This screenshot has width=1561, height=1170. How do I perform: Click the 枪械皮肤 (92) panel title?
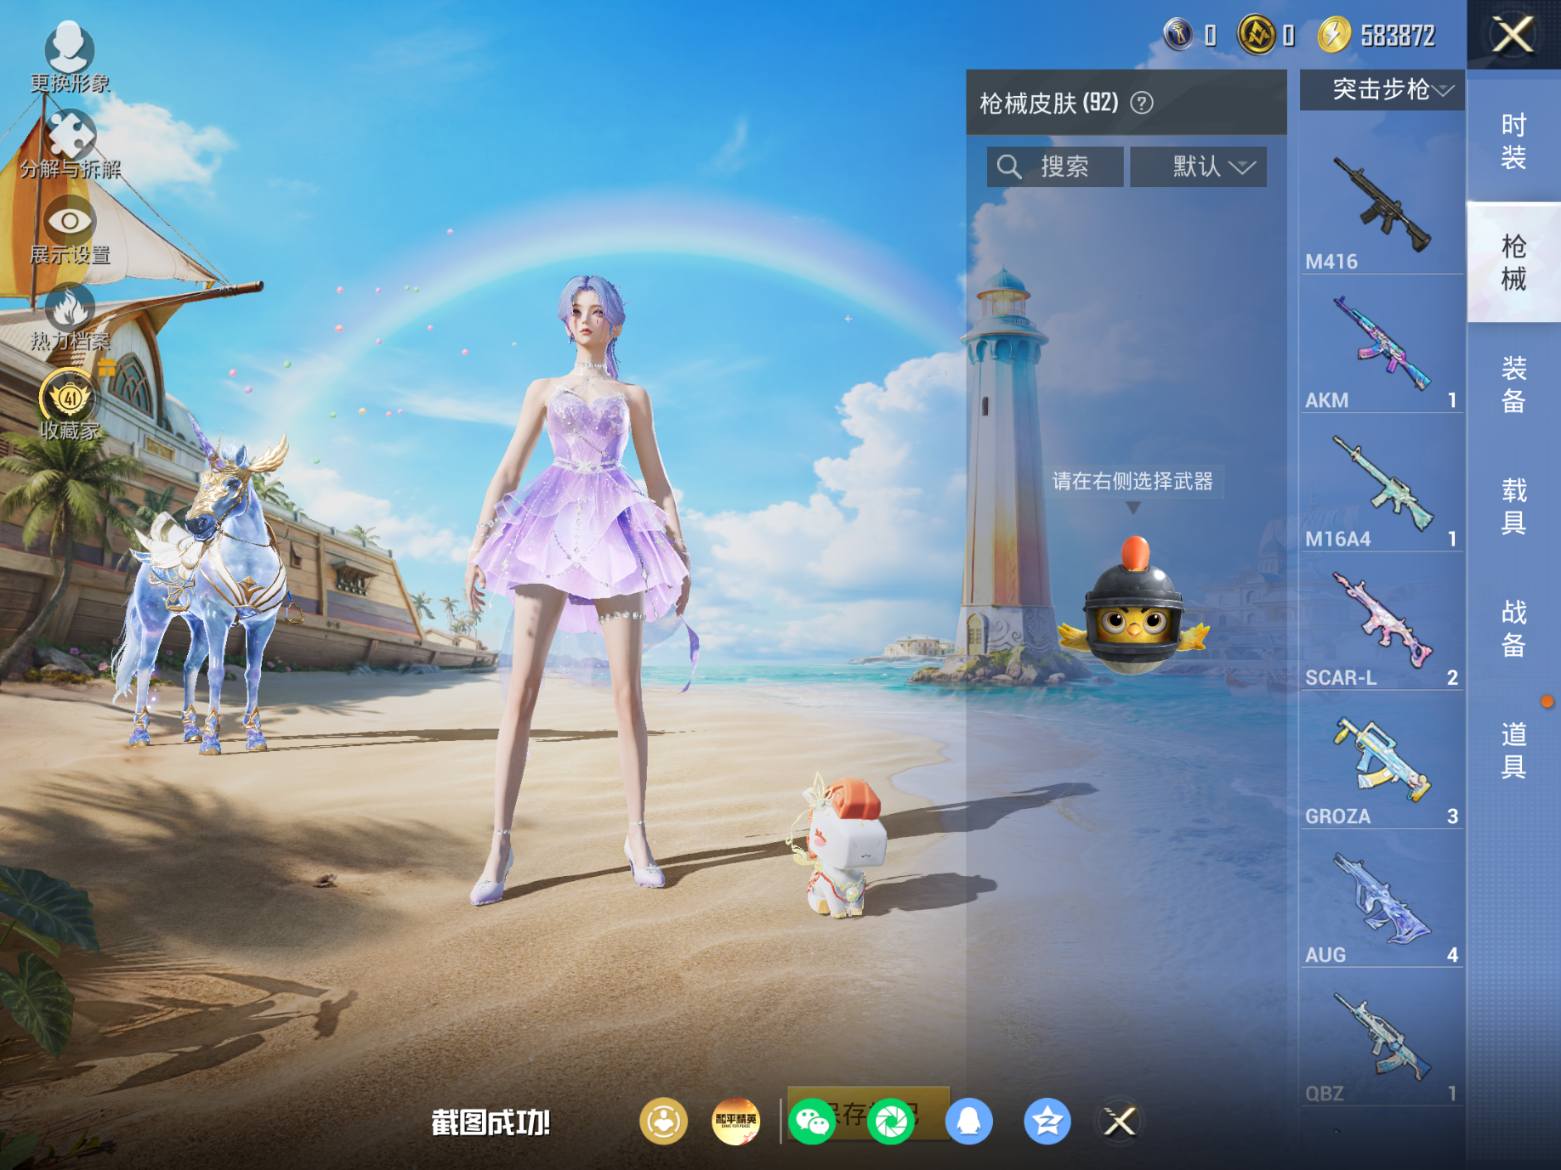point(1049,102)
